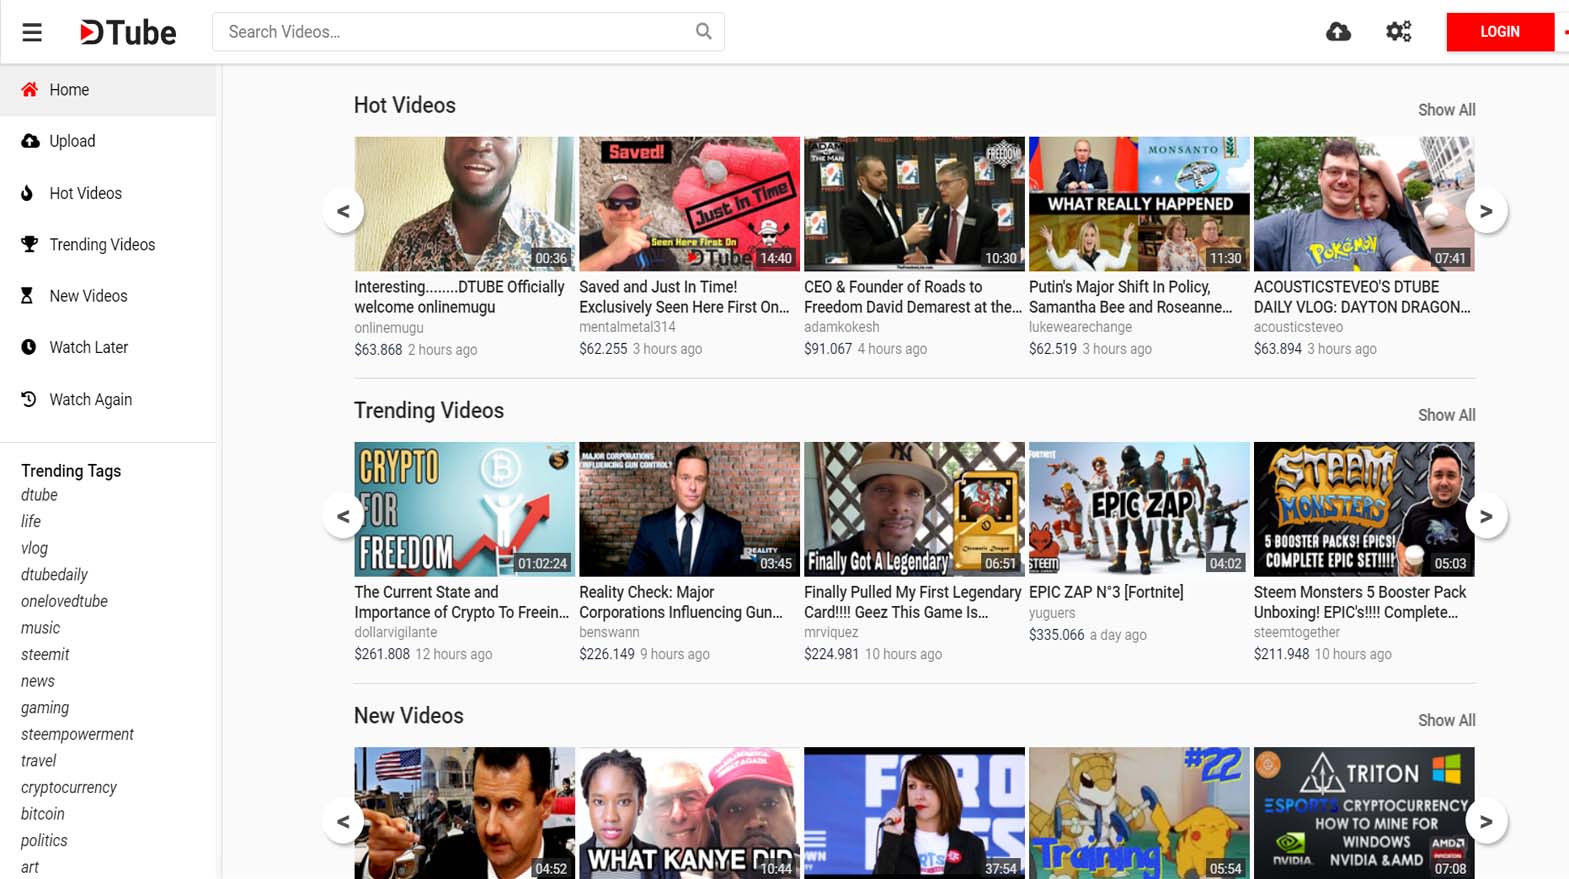Click the Watch Again history icon
1569x879 pixels.
click(x=29, y=399)
